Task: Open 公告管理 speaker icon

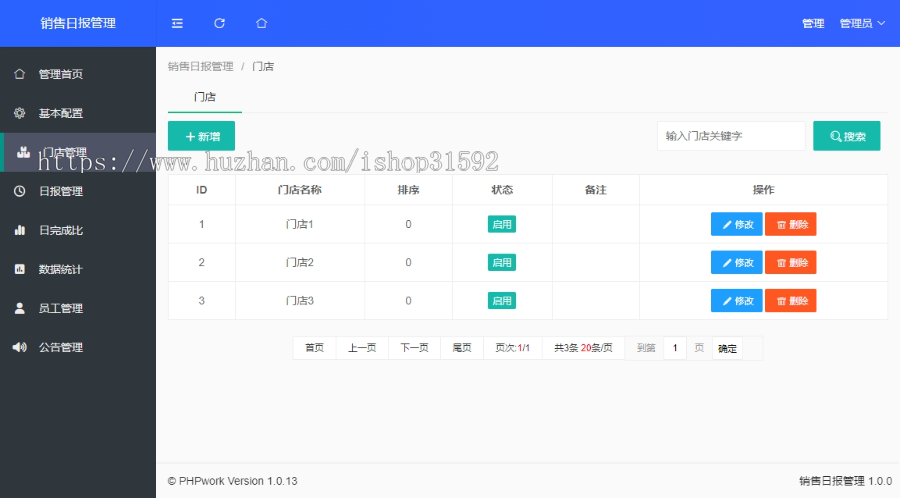Action: [20, 347]
